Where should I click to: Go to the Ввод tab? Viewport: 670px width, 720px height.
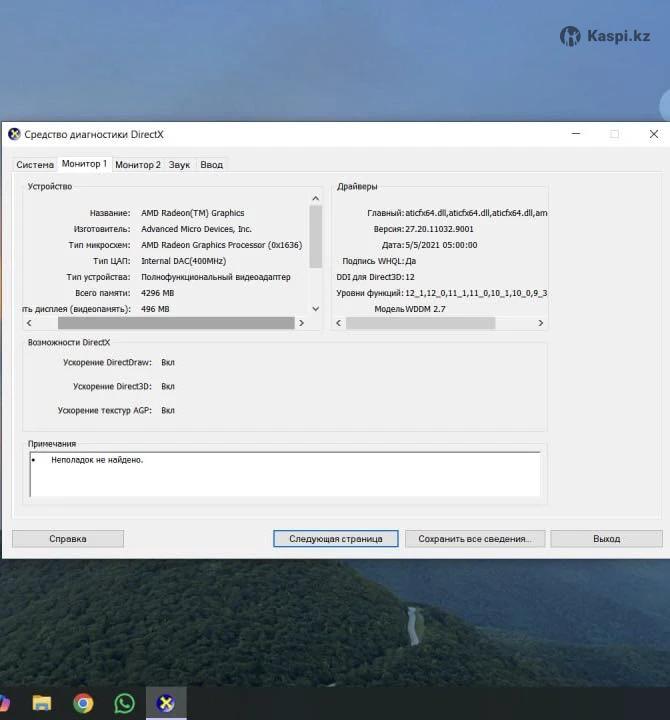[211, 164]
